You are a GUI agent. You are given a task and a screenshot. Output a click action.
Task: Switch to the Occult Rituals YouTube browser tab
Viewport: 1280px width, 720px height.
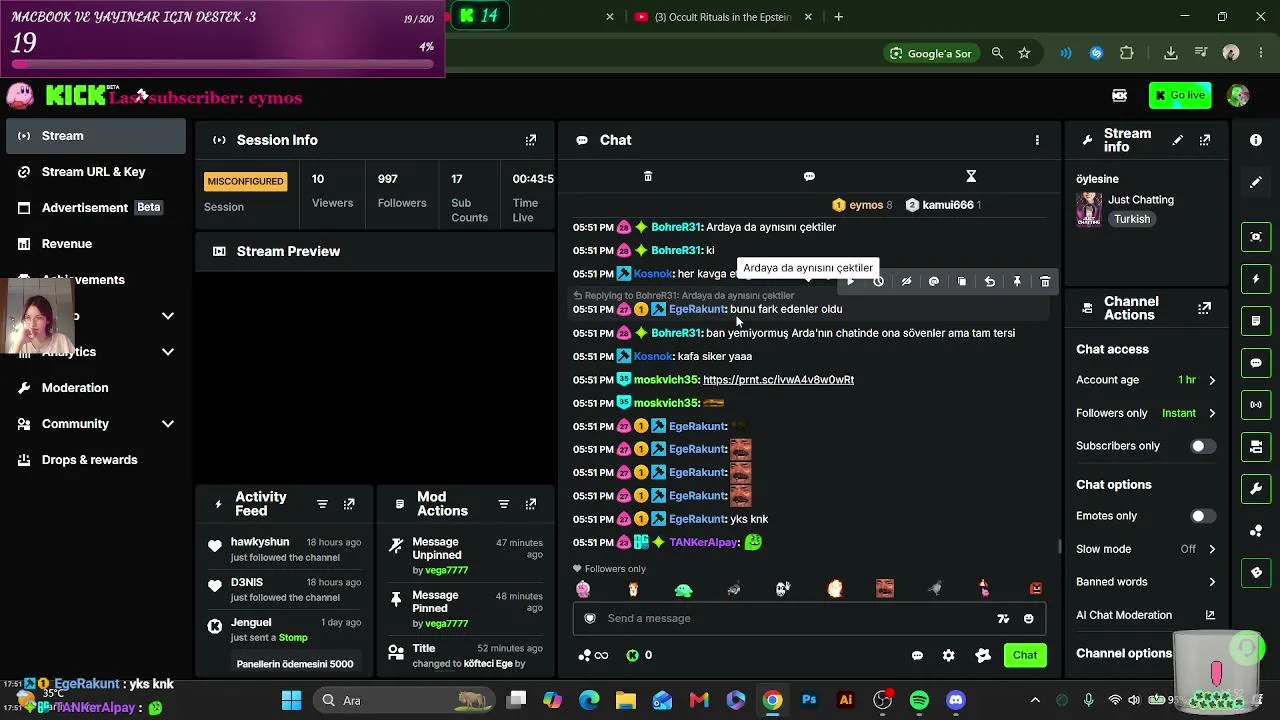[x=723, y=17]
